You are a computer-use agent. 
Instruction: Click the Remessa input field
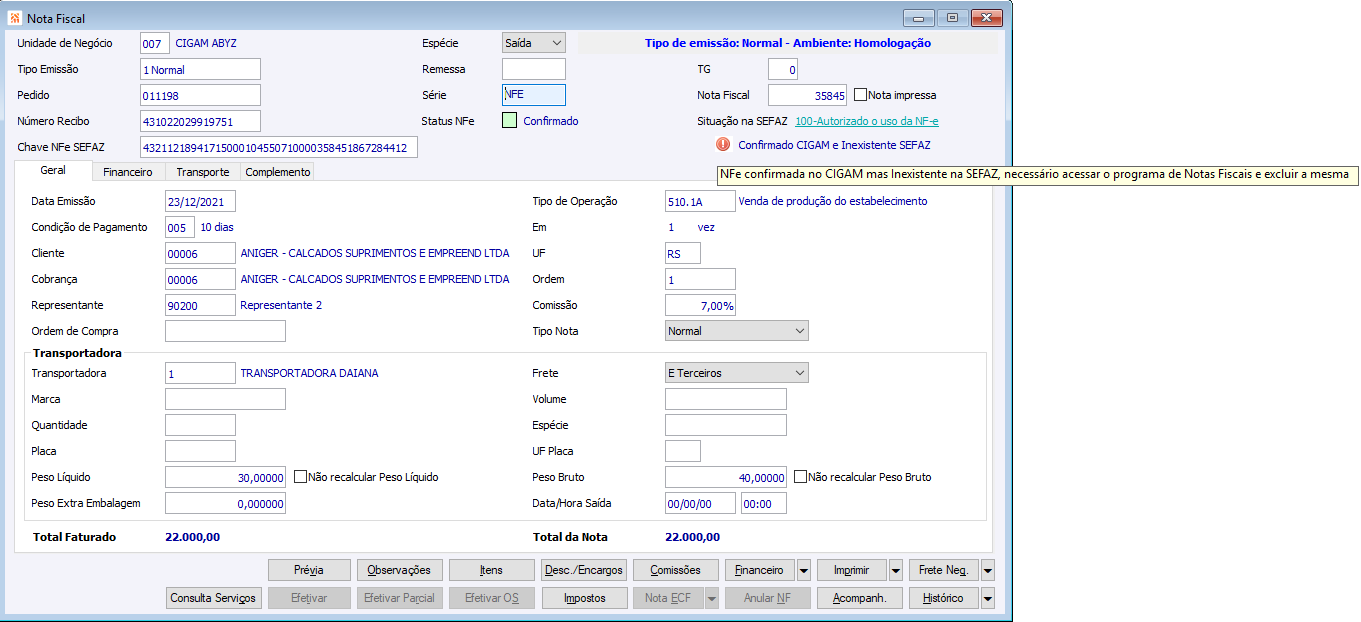pos(533,69)
